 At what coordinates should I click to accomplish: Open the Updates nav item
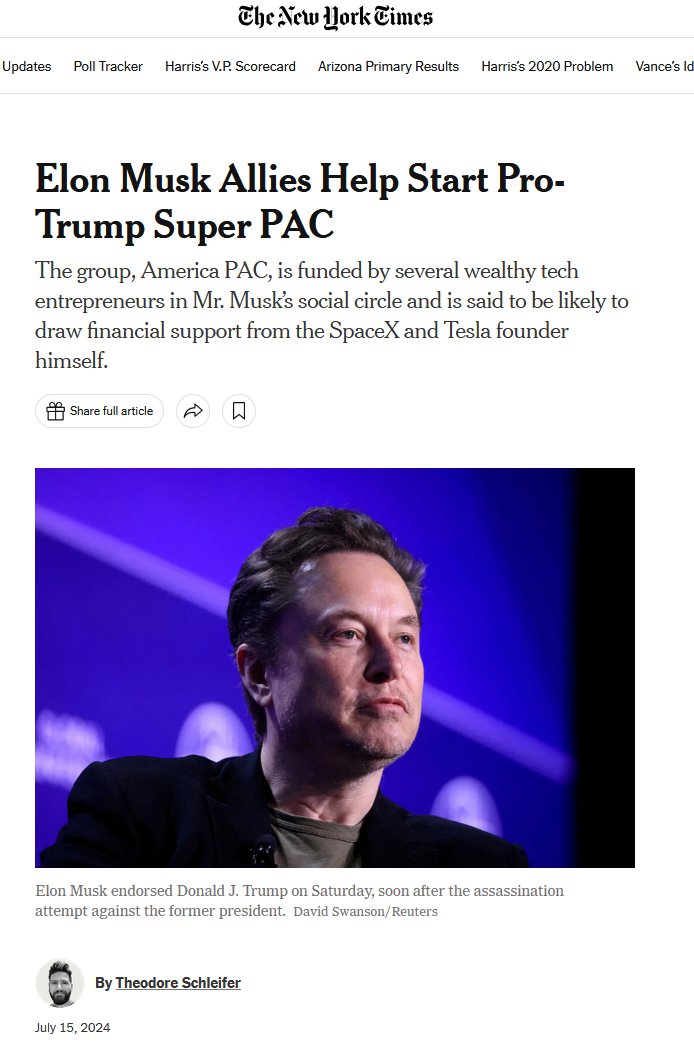tap(26, 66)
